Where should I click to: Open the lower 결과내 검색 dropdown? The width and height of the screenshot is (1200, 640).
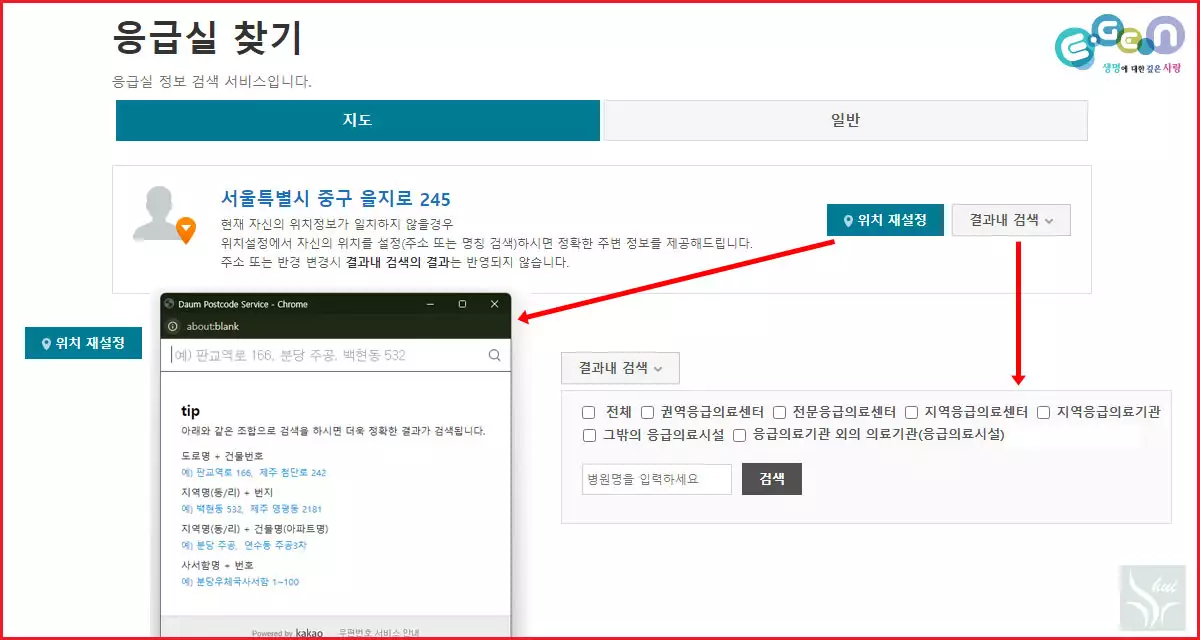pyautogui.click(x=619, y=368)
